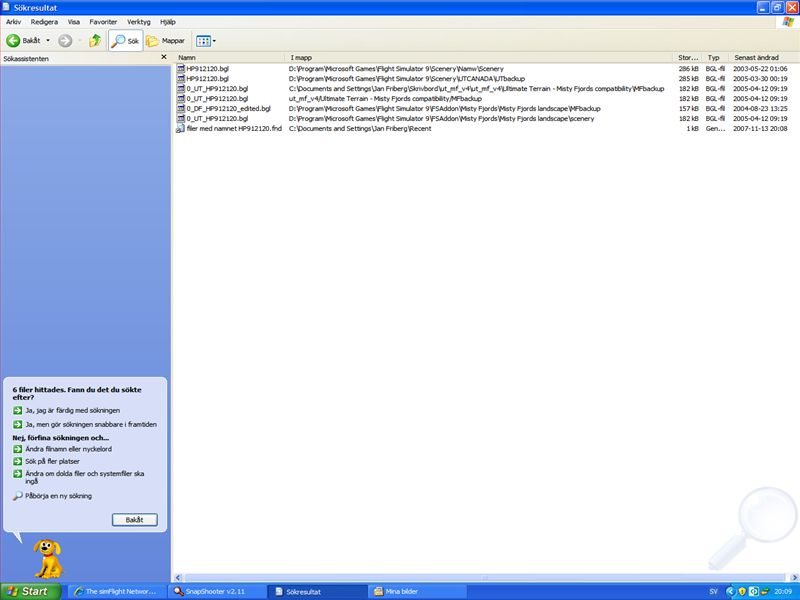800x600 pixels.
Task: Sort by the Stor... size column
Action: [688, 58]
